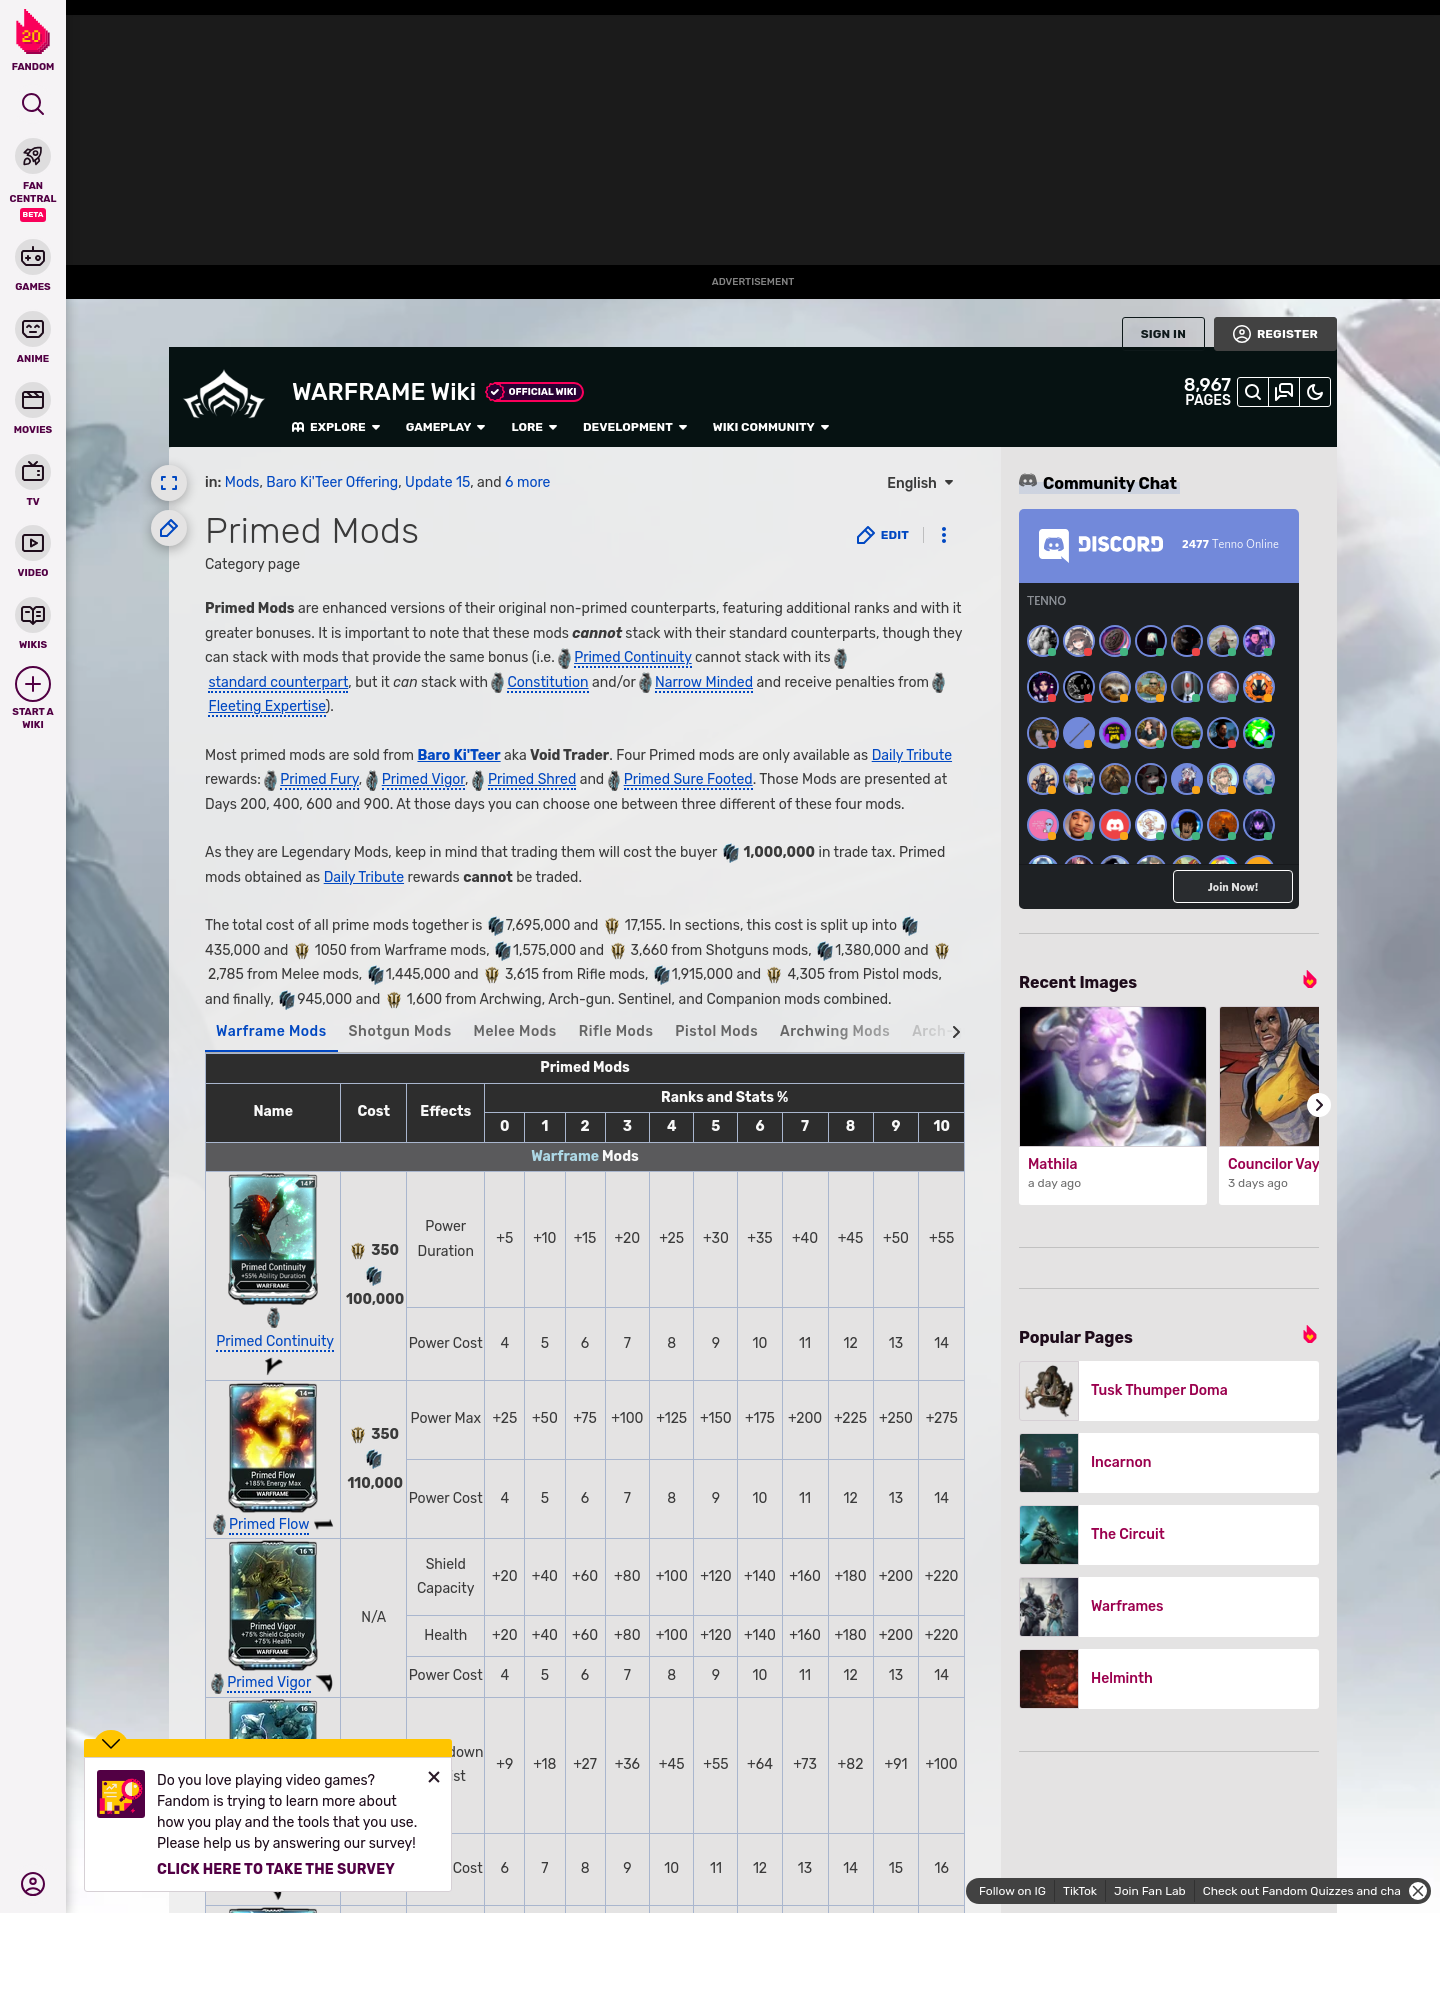The width and height of the screenshot is (1440, 2000).
Task: Switch to Archwing Mods tab
Action: click(x=835, y=1031)
